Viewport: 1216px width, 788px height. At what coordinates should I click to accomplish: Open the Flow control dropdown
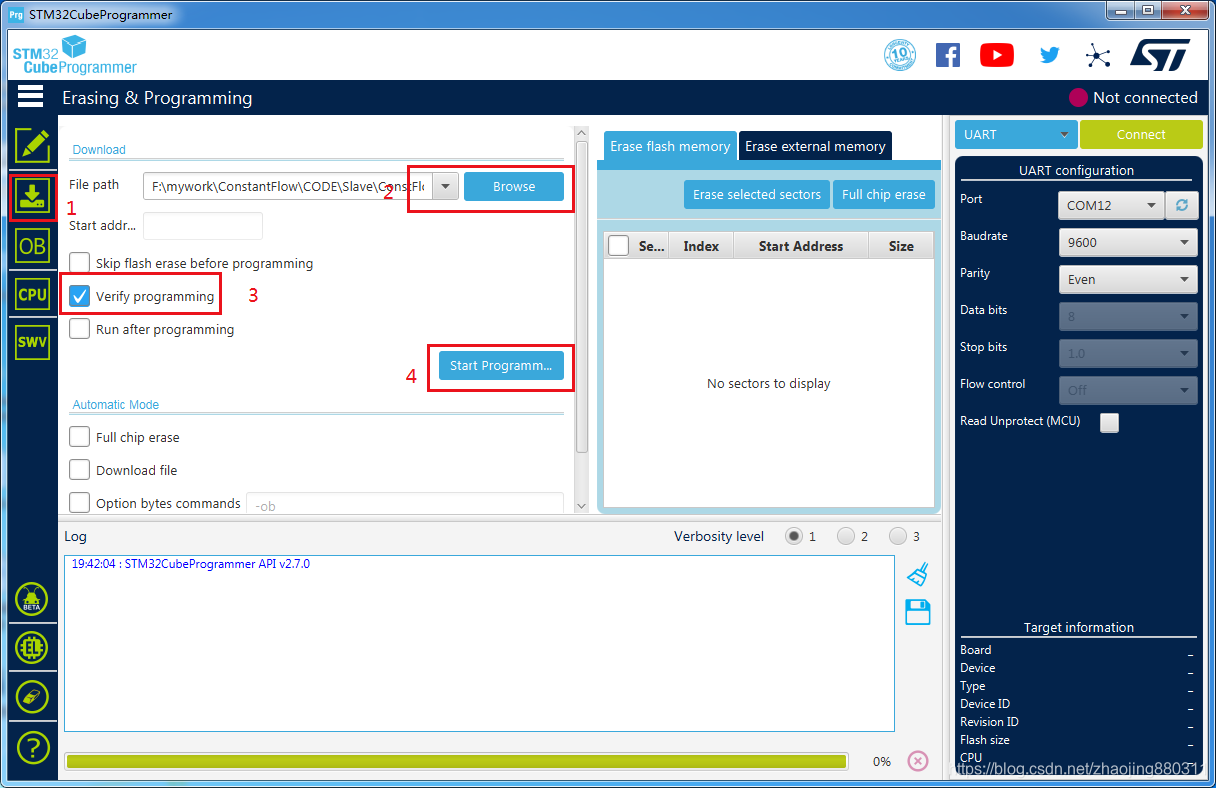pyautogui.click(x=1128, y=390)
